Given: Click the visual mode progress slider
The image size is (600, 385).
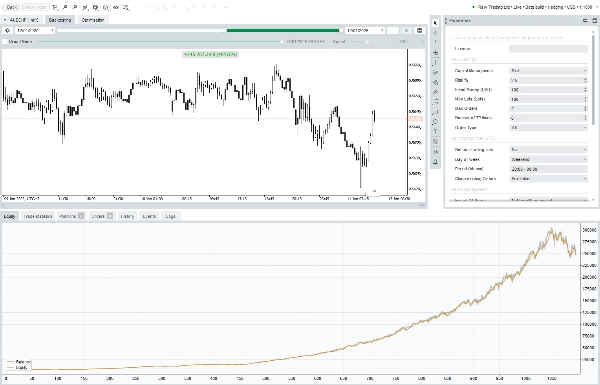Looking at the screenshot, I should [160, 41].
